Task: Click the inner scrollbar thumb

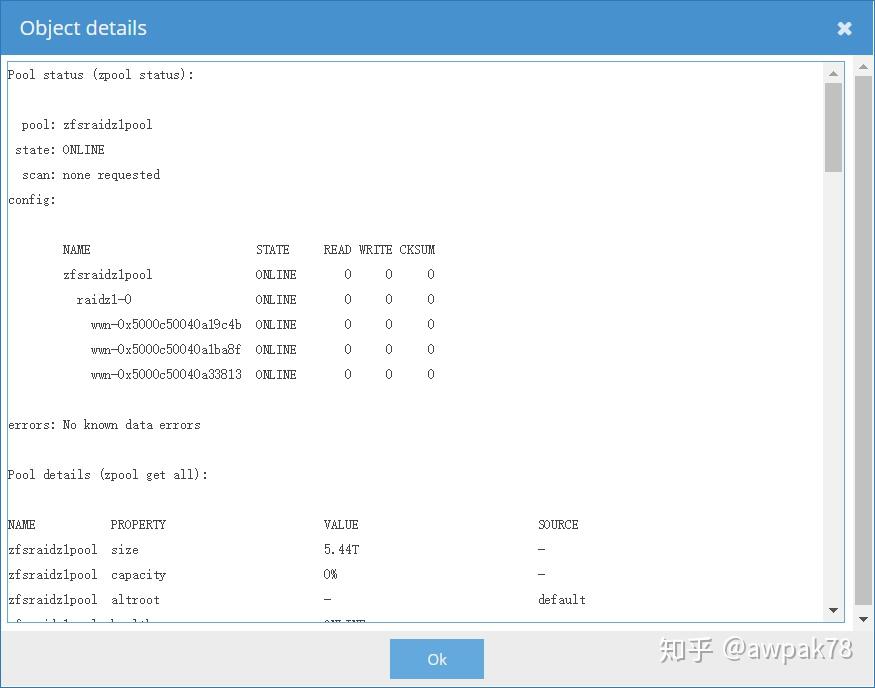Action: [833, 125]
